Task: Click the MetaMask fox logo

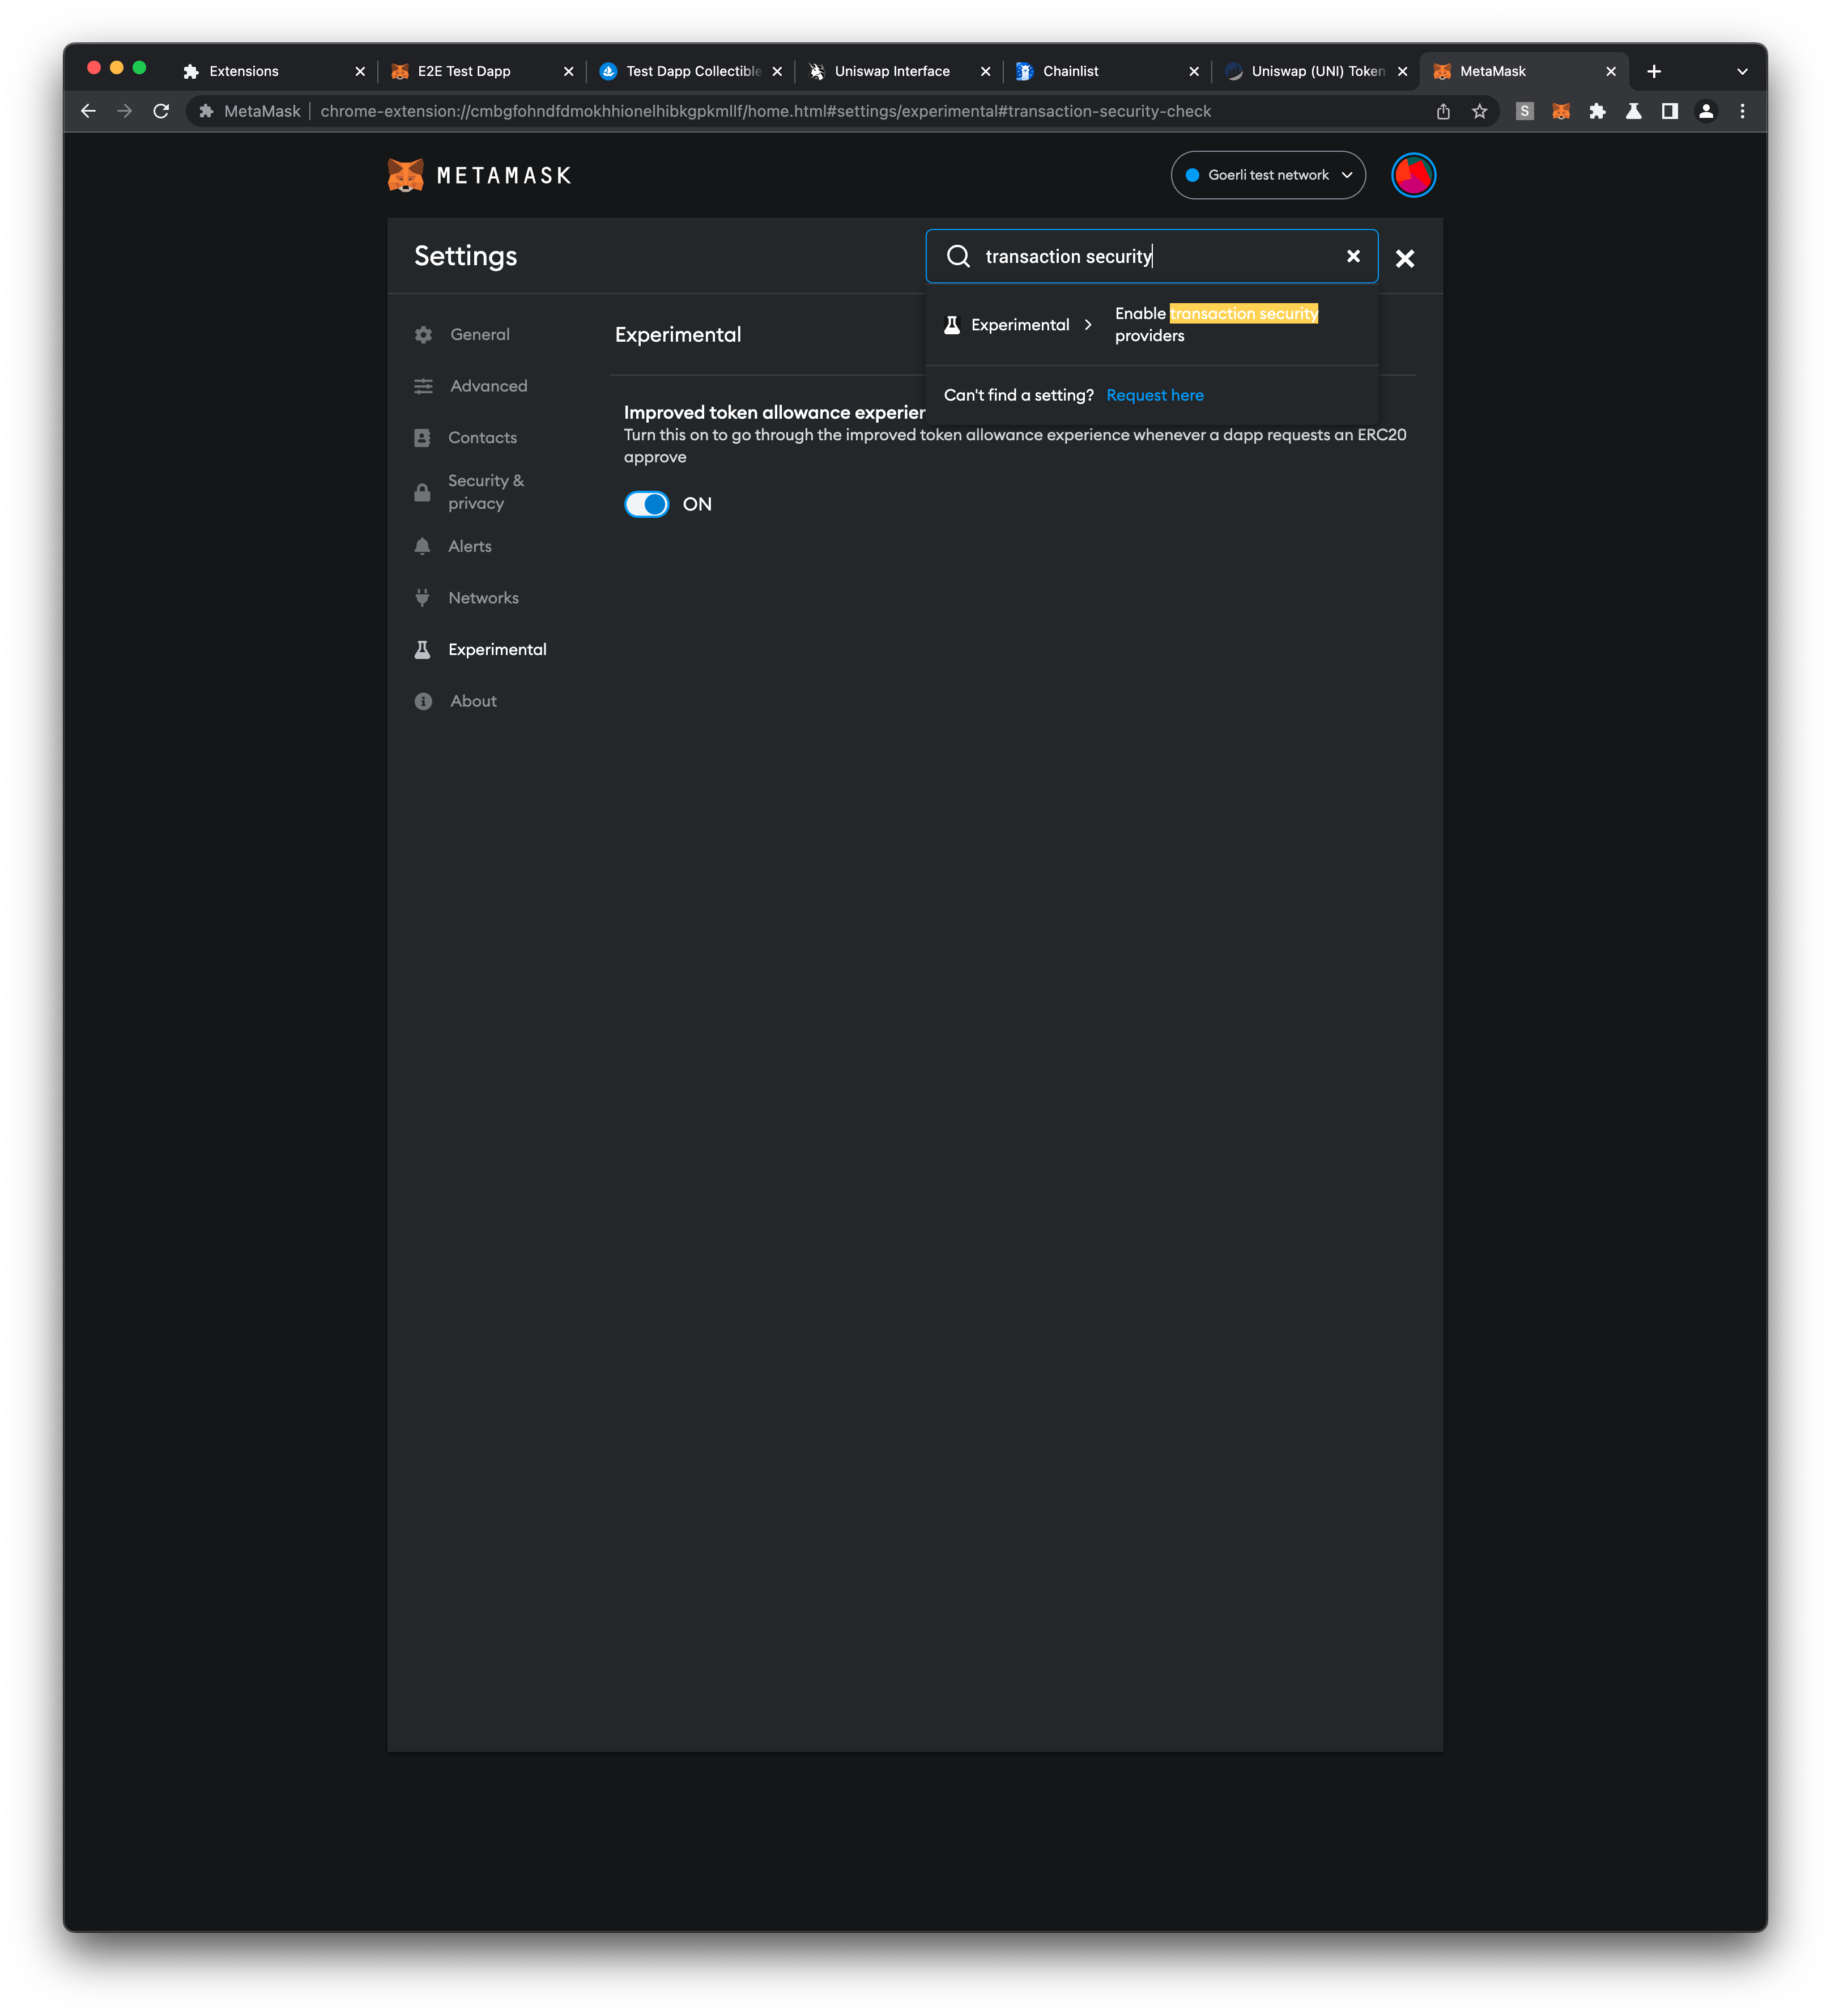Action: [405, 175]
